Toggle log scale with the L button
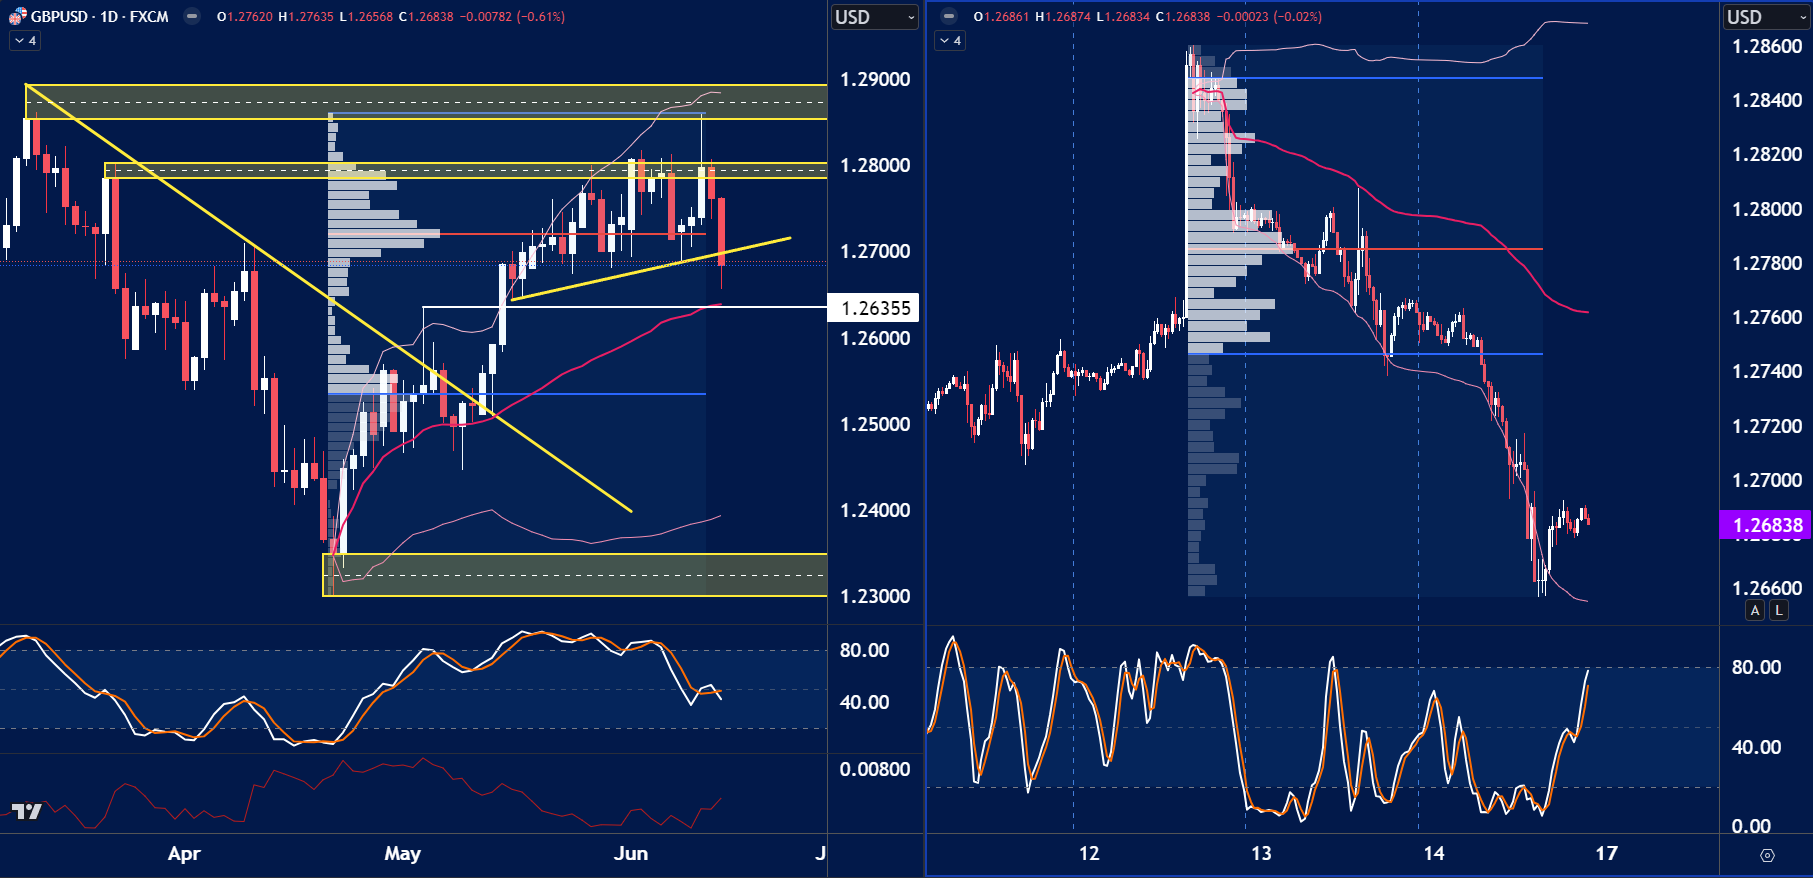The width and height of the screenshot is (1813, 878). tap(1779, 610)
